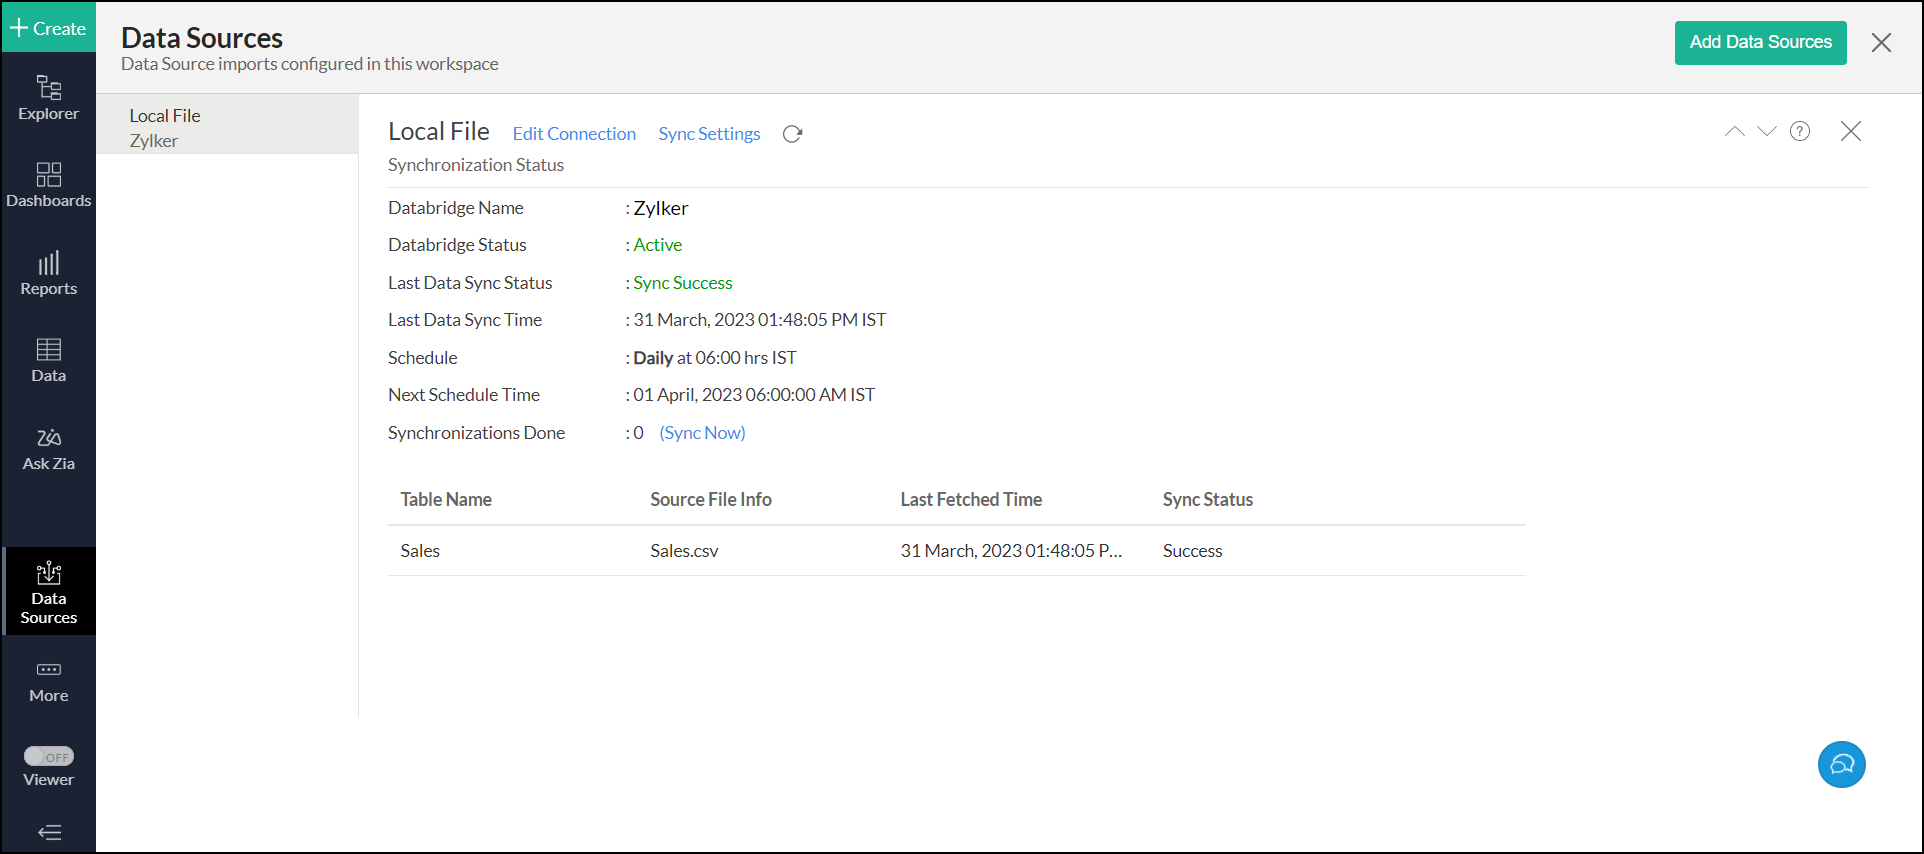Screen dimensions: 1924x854
Task: Click the Sync Now link
Action: point(702,433)
